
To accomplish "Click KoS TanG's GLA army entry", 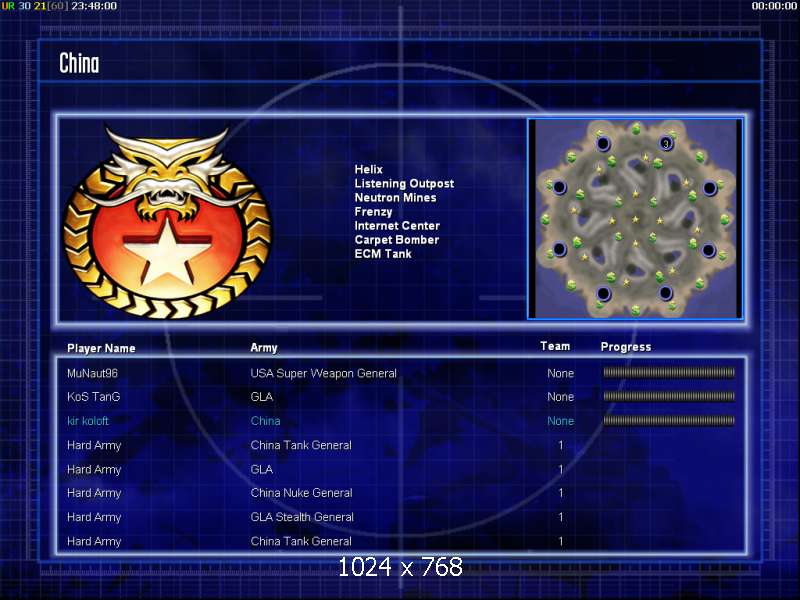I will pyautogui.click(x=261, y=397).
